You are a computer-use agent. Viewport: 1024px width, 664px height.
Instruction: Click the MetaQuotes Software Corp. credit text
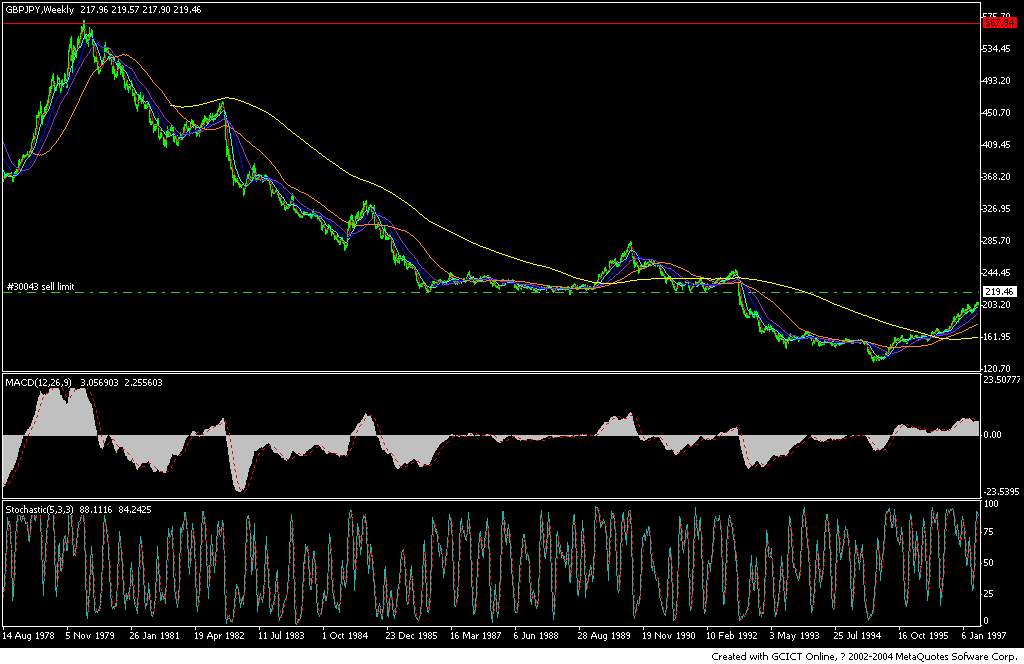coord(957,656)
